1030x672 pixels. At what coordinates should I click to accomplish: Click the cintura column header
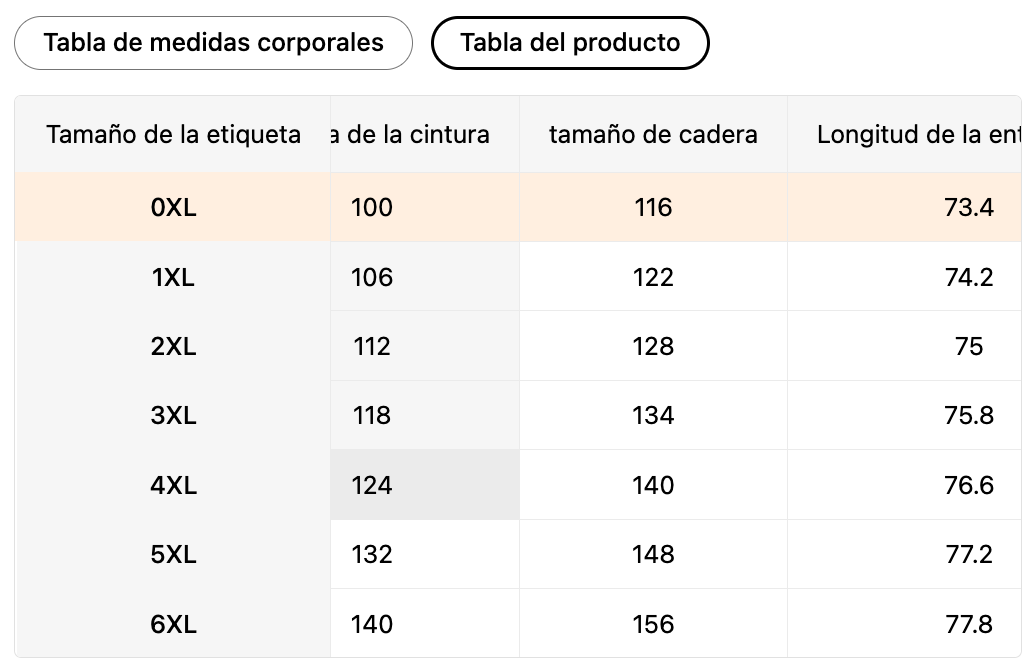coord(424,134)
